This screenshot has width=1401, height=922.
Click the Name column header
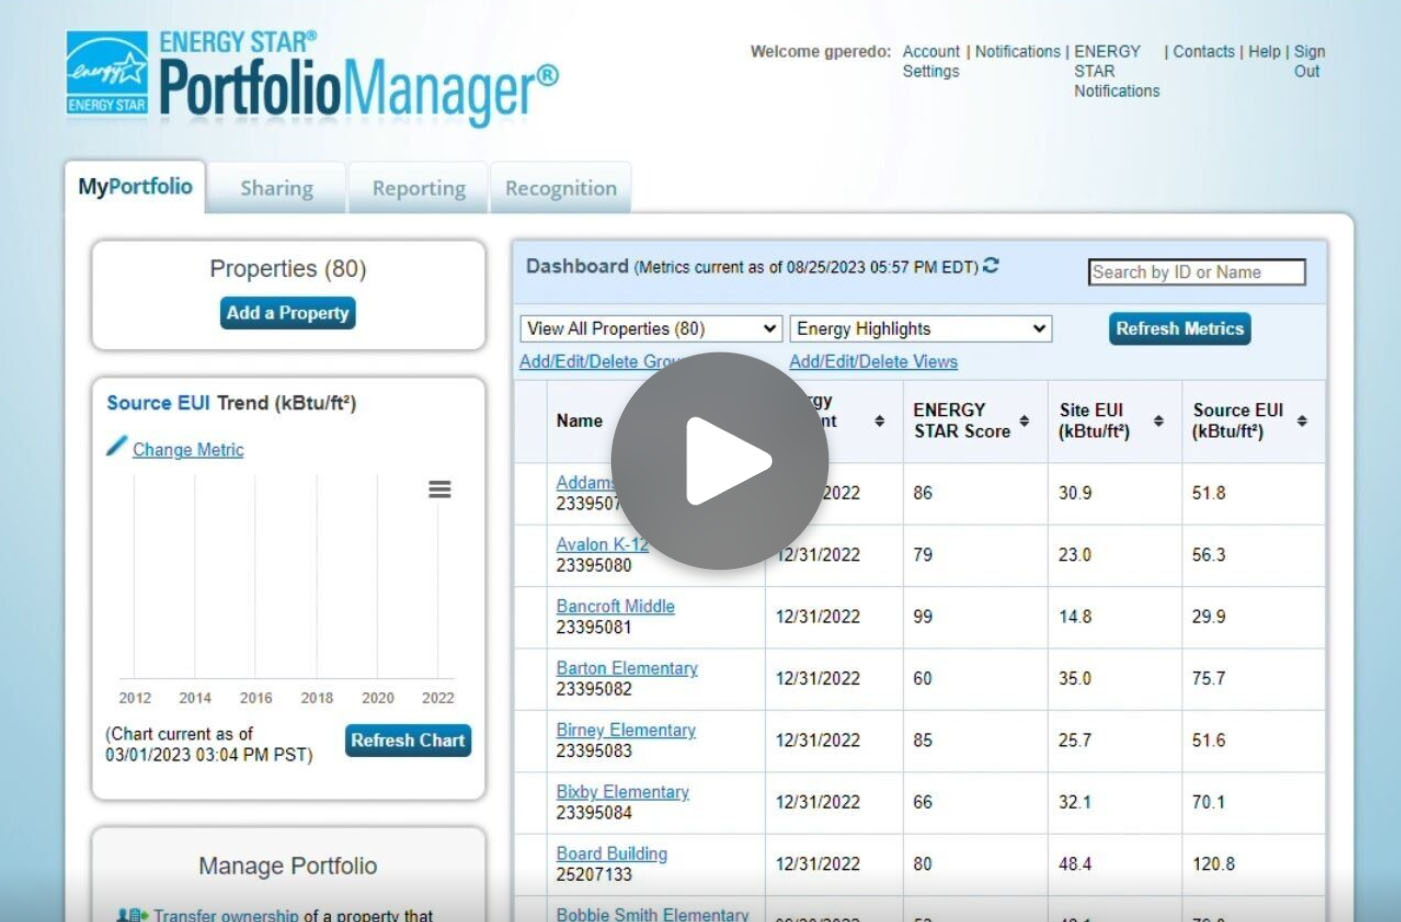click(579, 421)
